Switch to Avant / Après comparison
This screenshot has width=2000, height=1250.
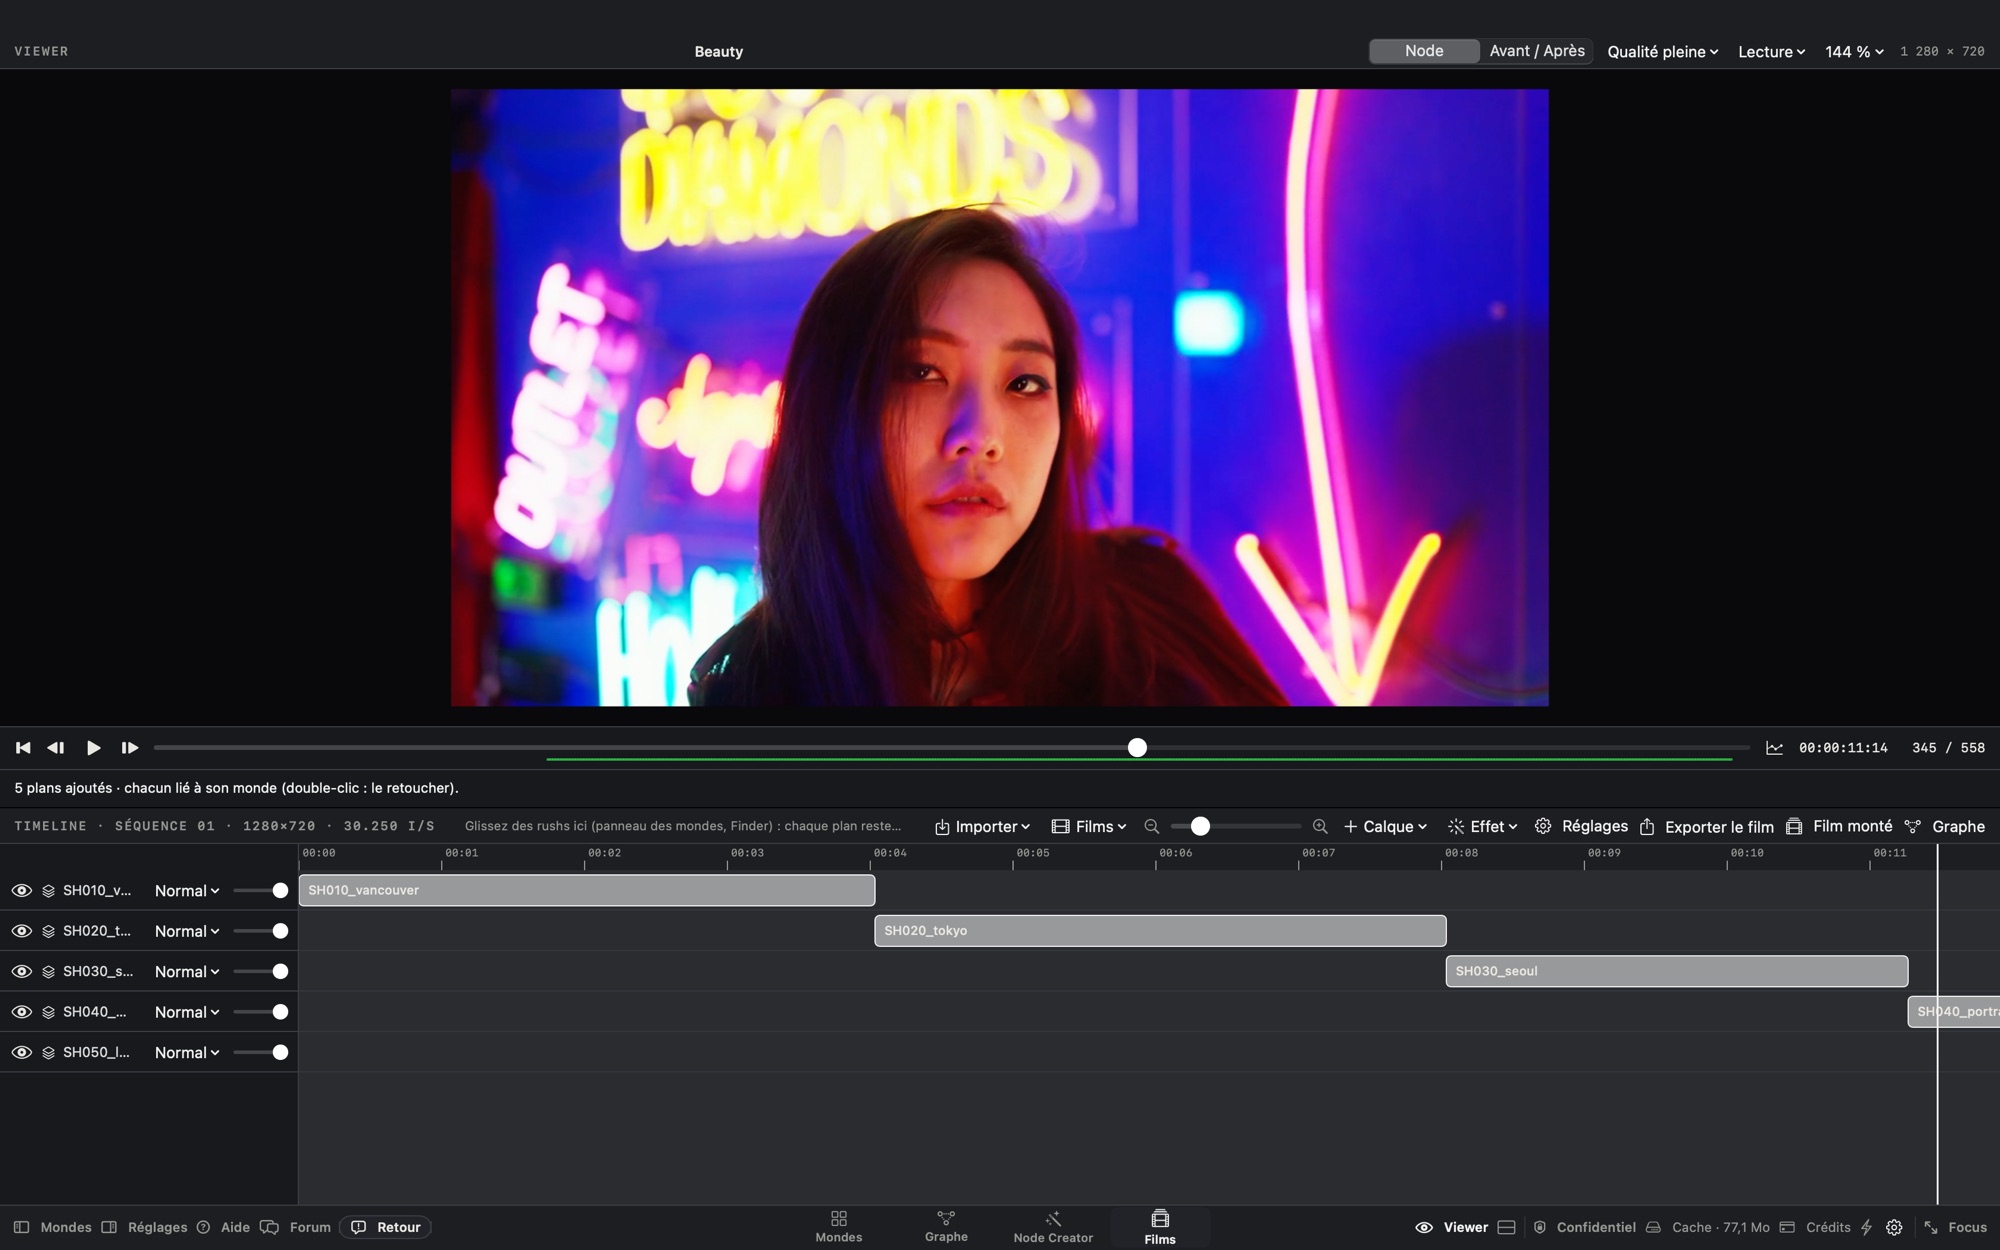[1537, 51]
